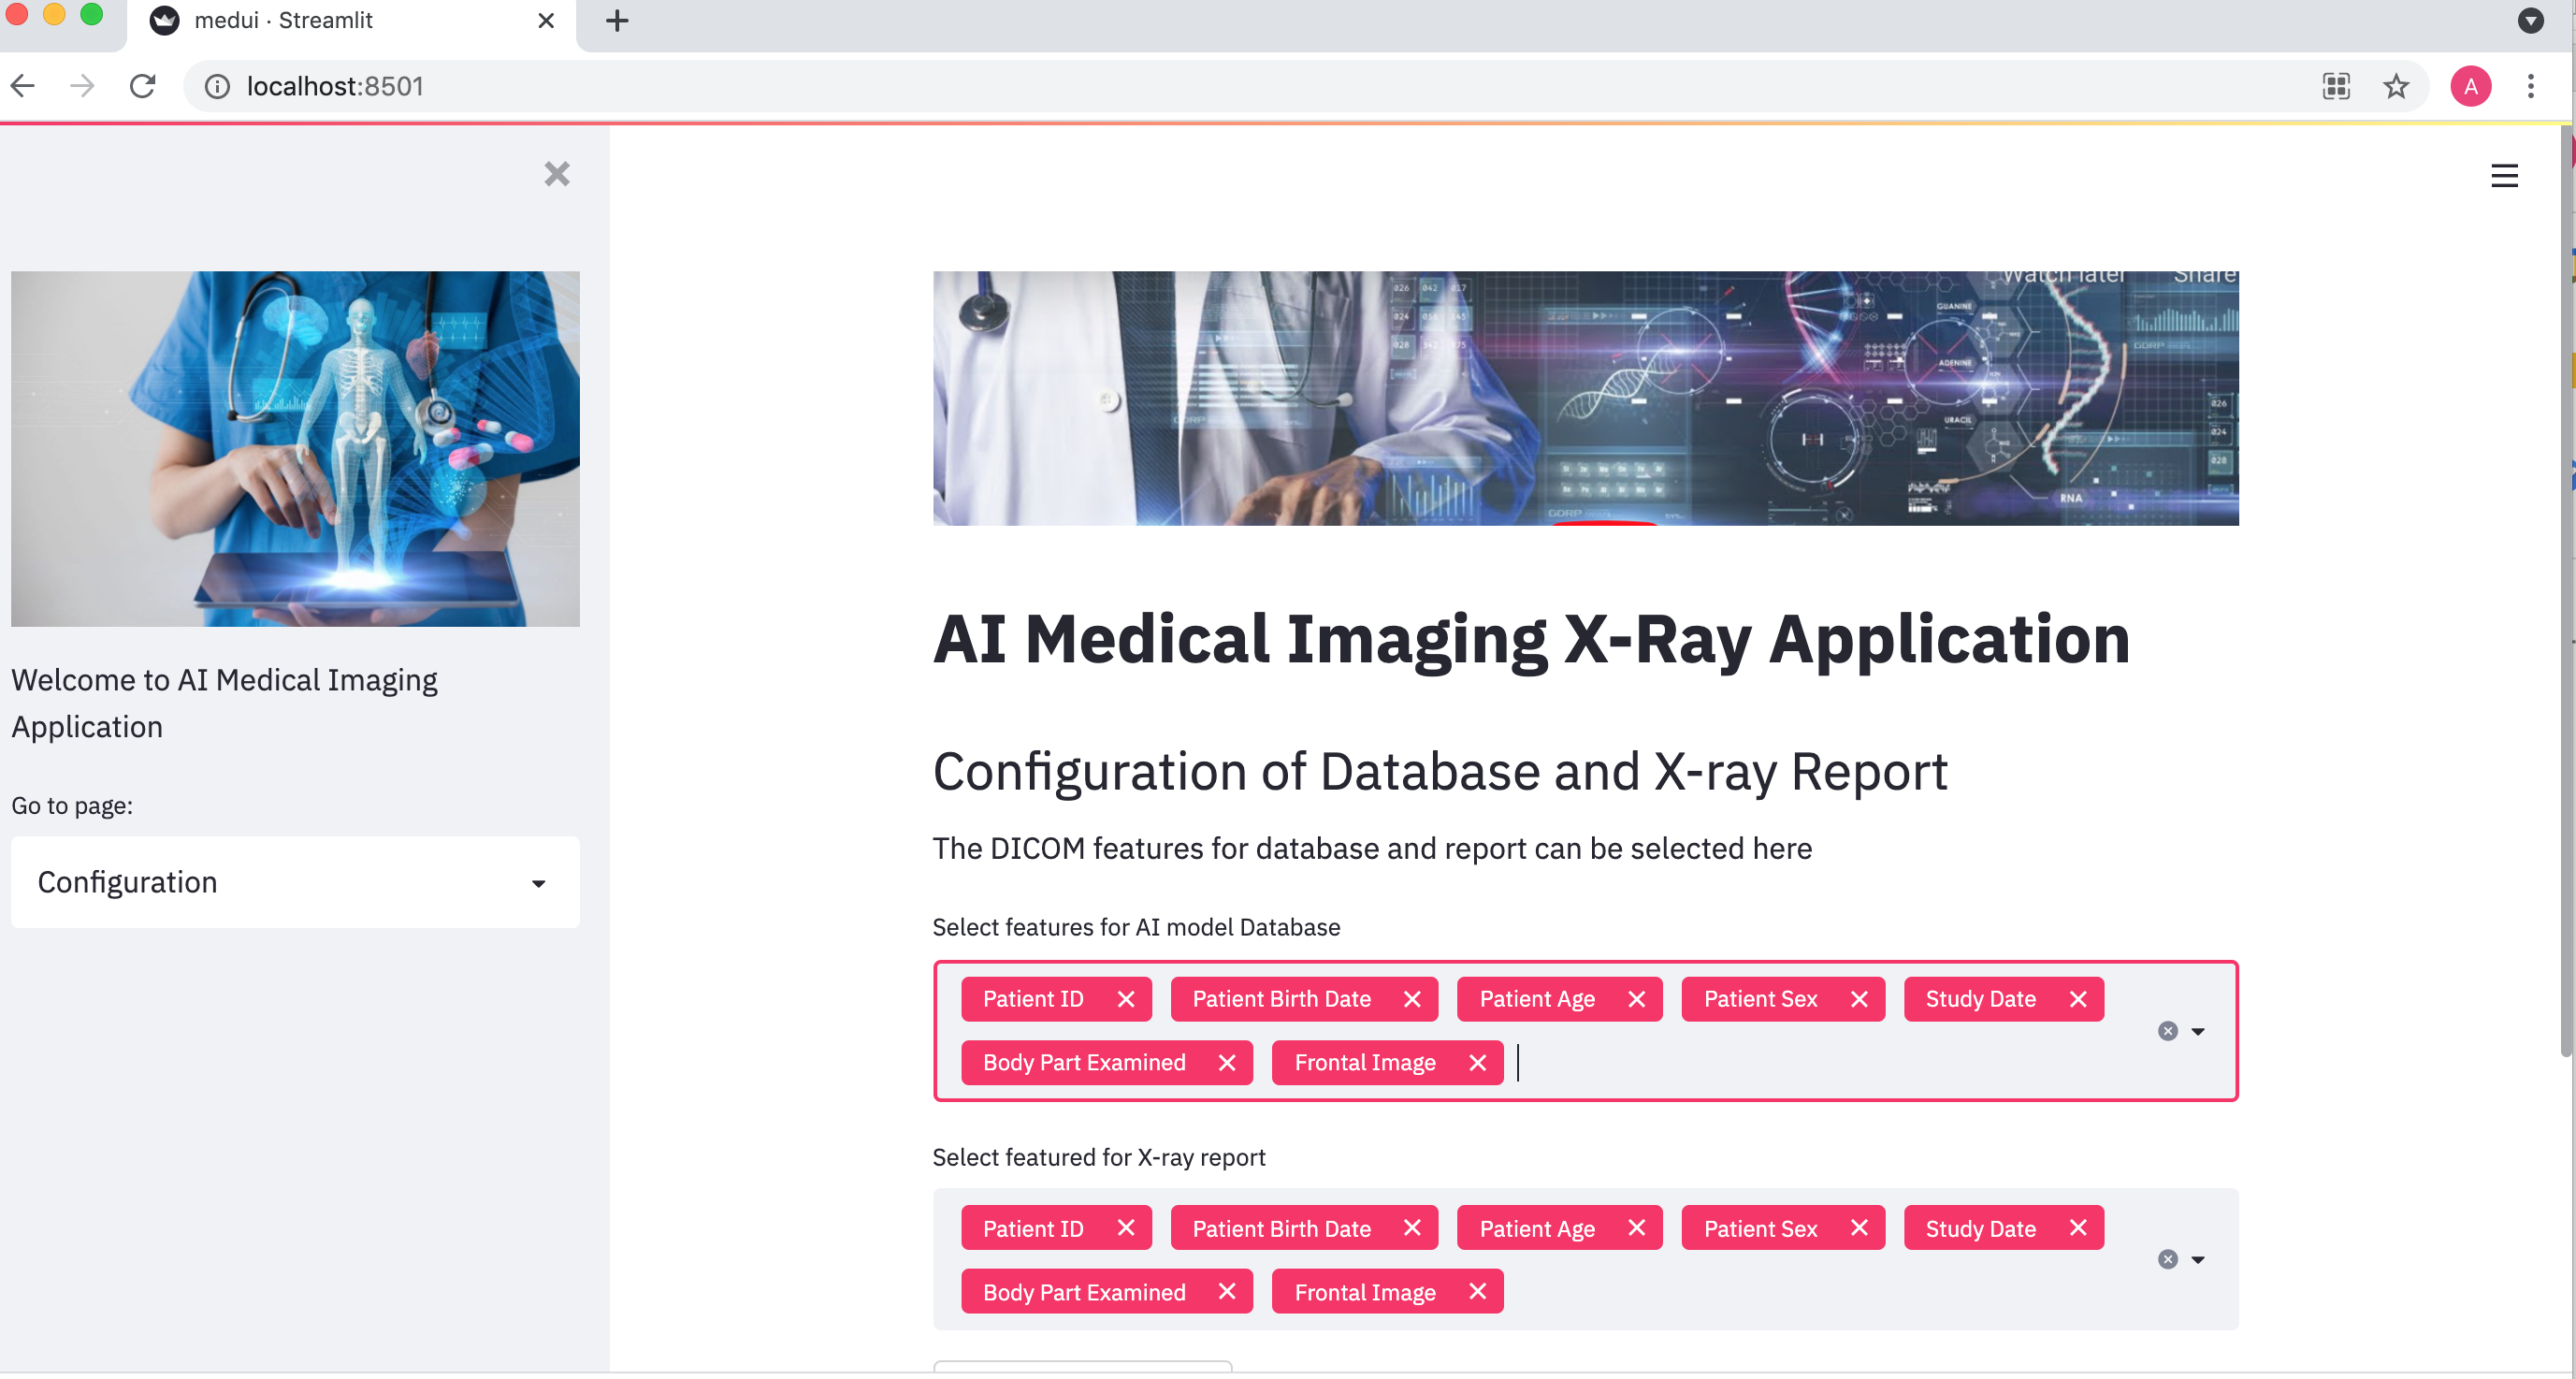2576x1379 pixels.
Task: Open the Streamlit hamburger menu
Action: pos(2503,176)
